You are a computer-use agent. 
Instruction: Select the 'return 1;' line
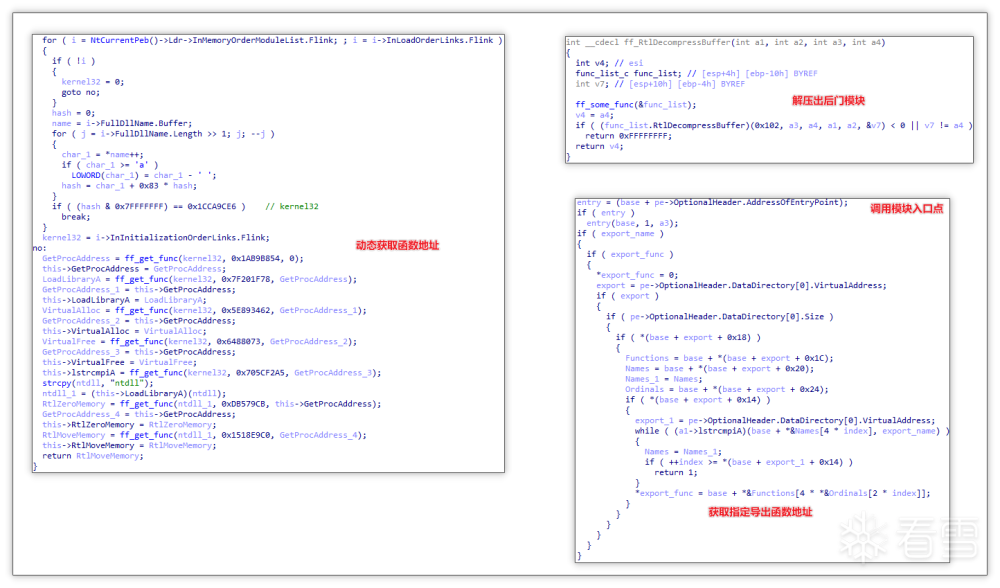[x=675, y=473]
